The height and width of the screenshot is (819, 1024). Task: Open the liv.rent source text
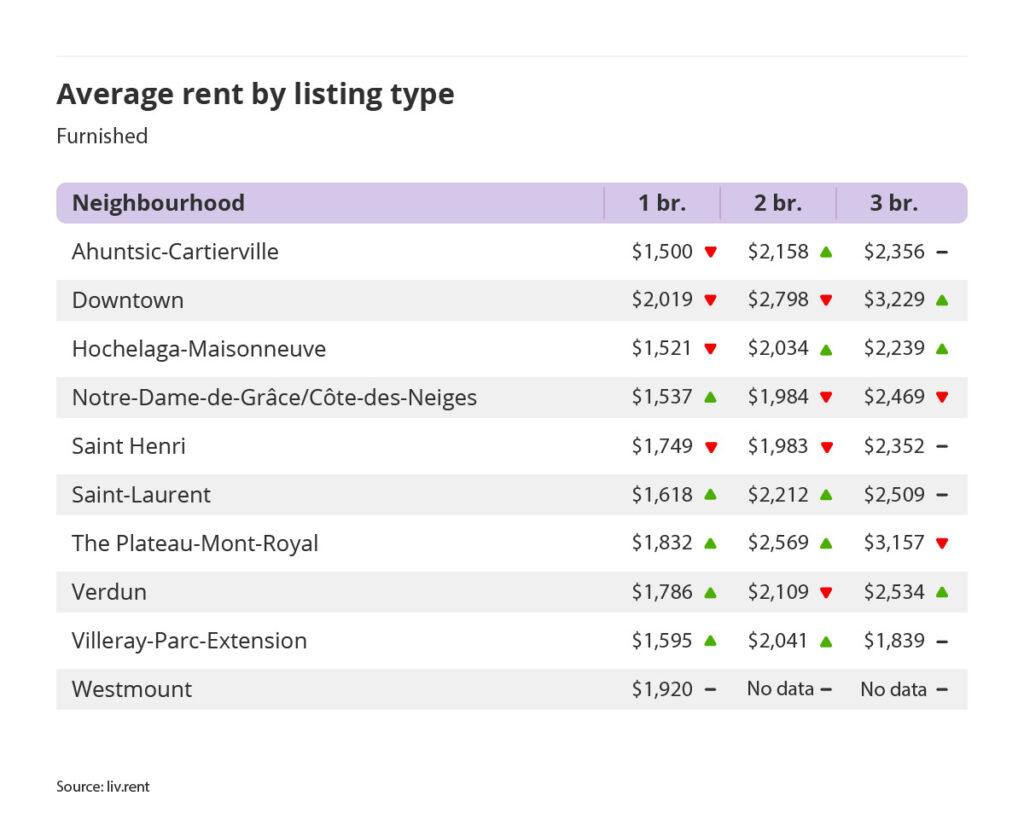click(103, 787)
